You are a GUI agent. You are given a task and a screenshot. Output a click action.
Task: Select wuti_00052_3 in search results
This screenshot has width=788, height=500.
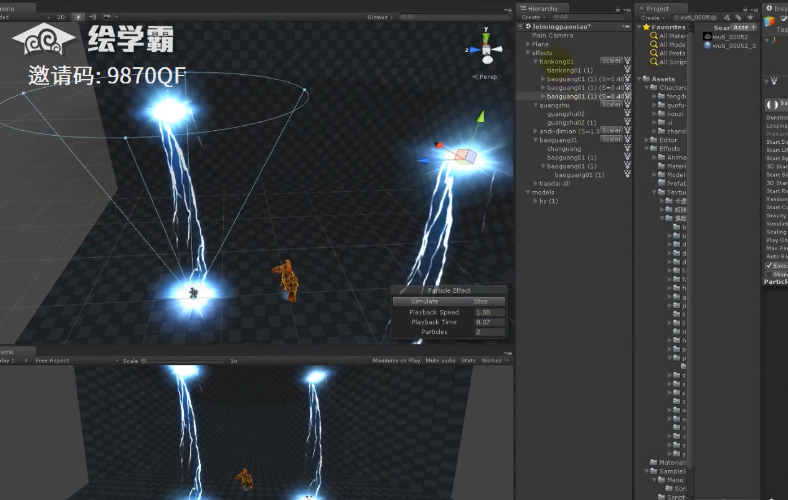pos(730,45)
